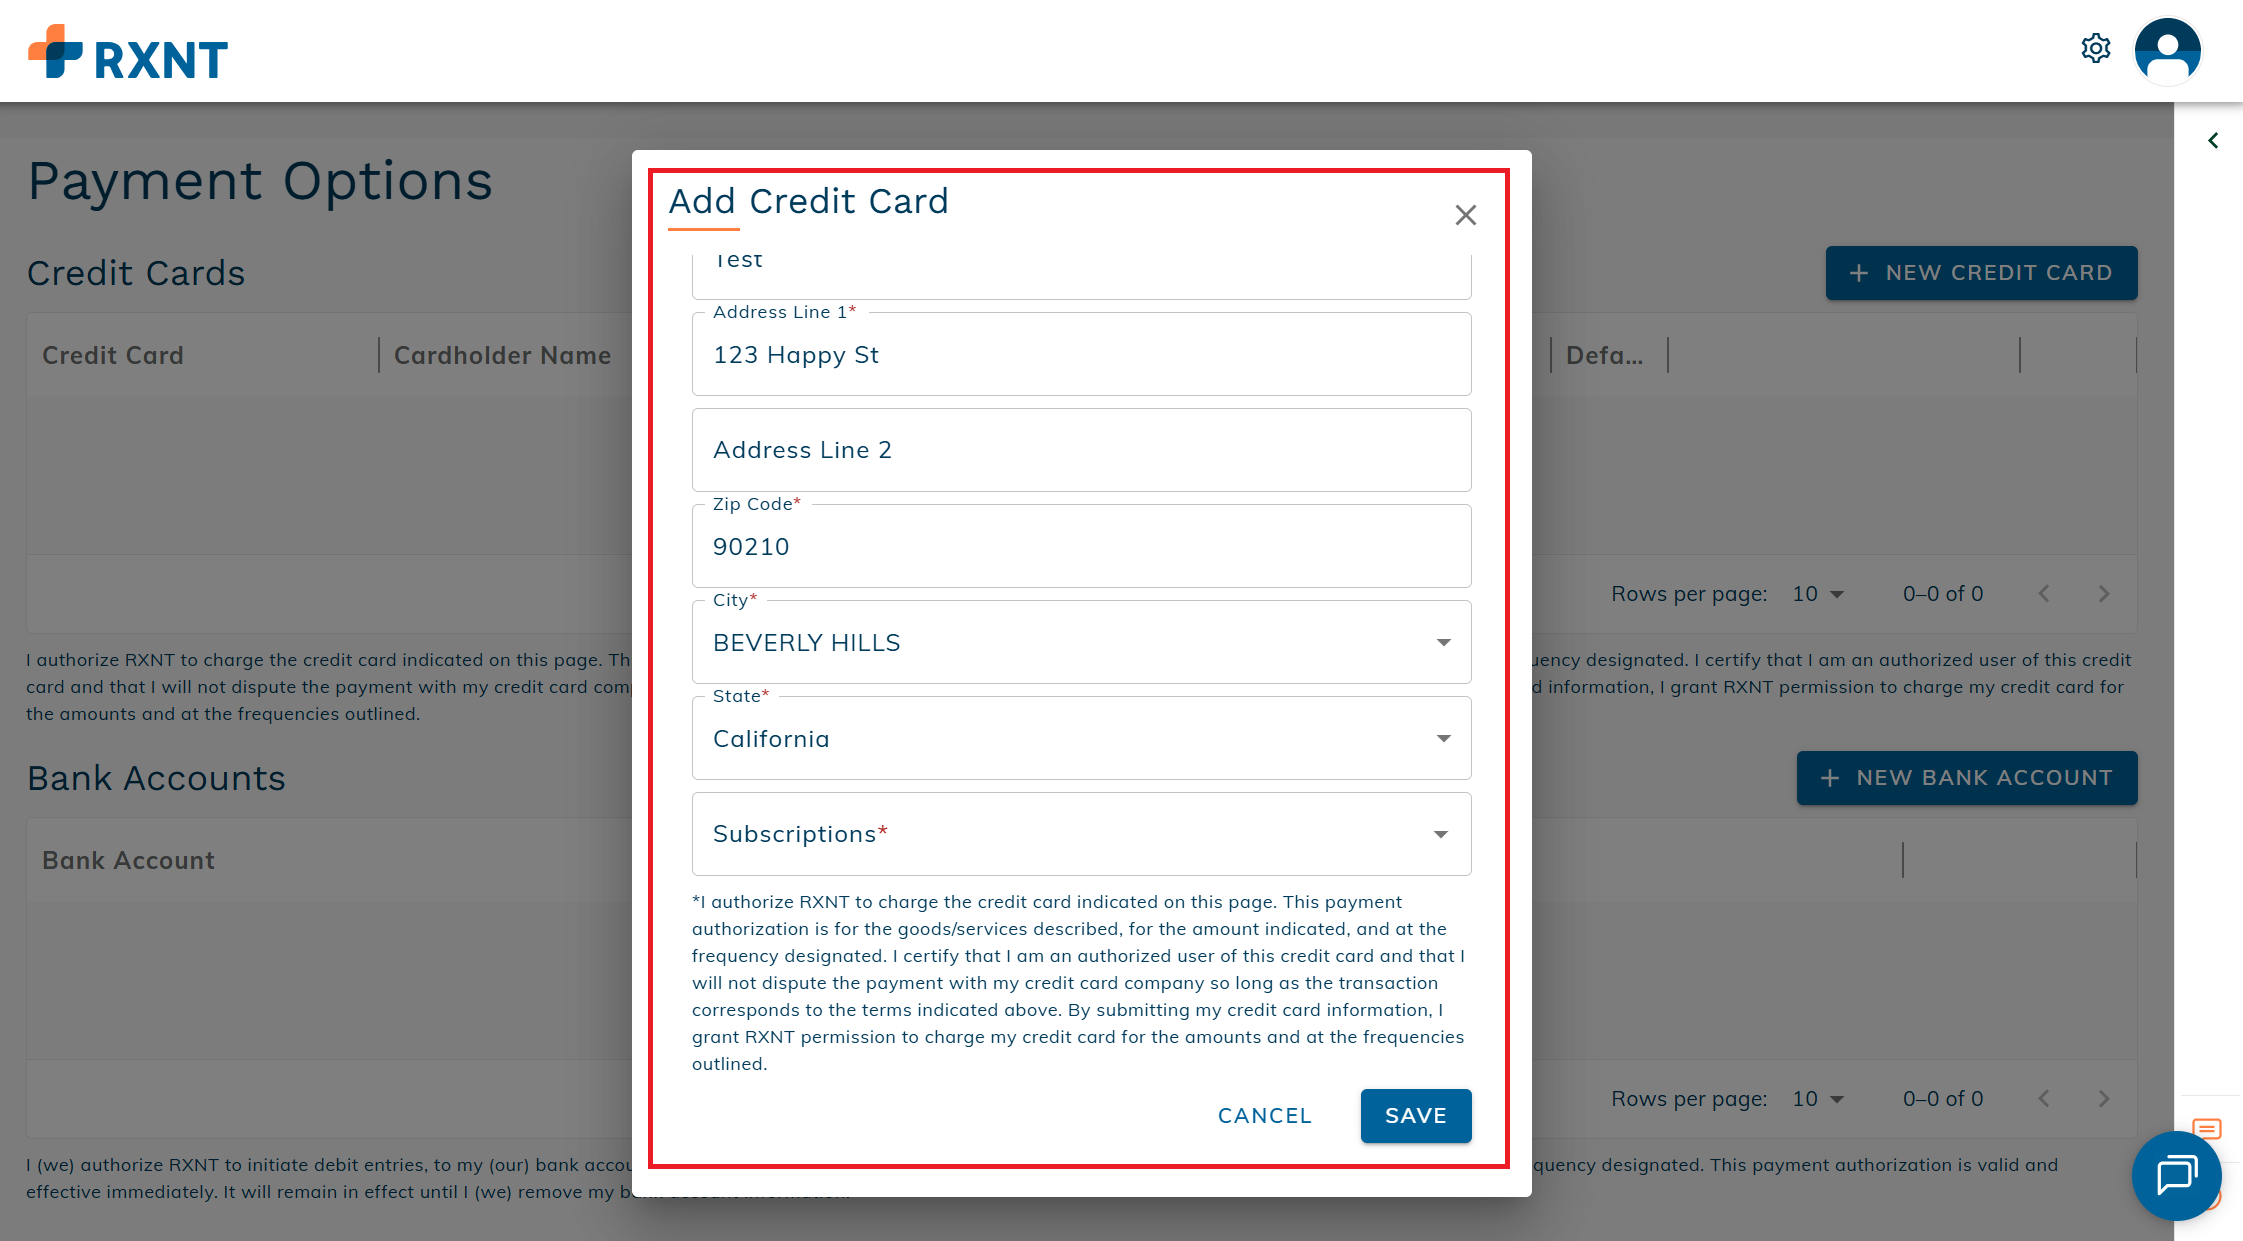Collapse the right side panel chevron

point(2213,141)
